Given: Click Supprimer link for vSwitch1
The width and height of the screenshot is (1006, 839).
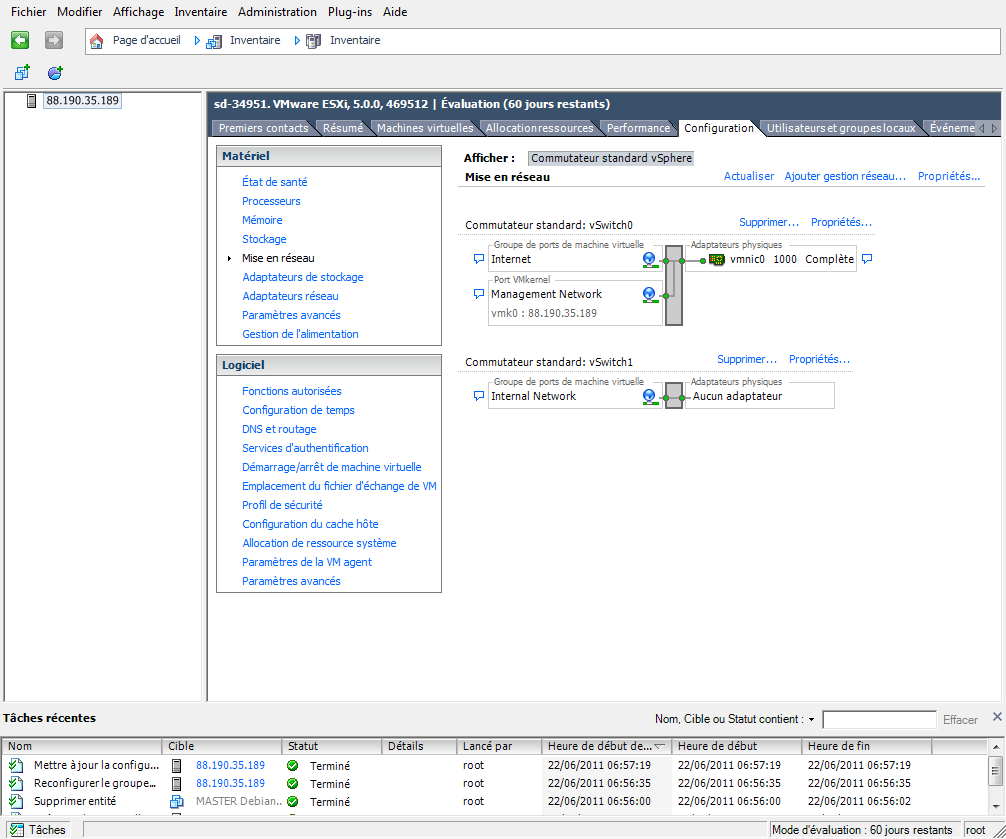Looking at the screenshot, I should (747, 359).
